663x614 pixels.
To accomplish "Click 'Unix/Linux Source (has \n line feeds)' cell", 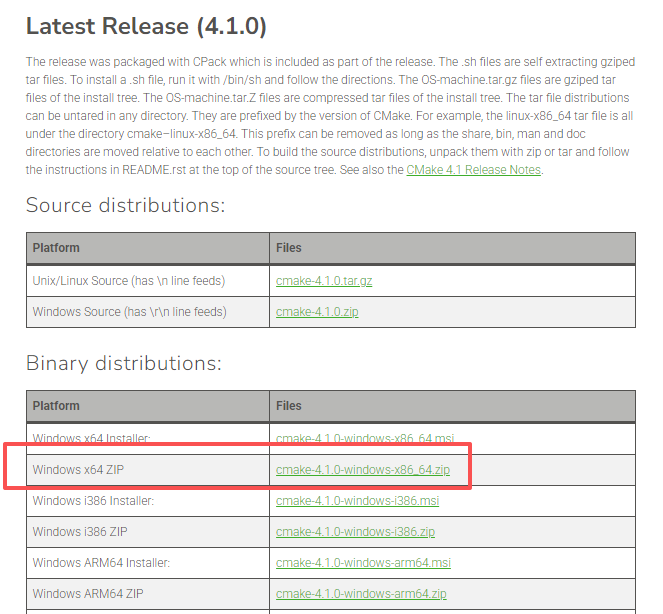I will click(148, 281).
